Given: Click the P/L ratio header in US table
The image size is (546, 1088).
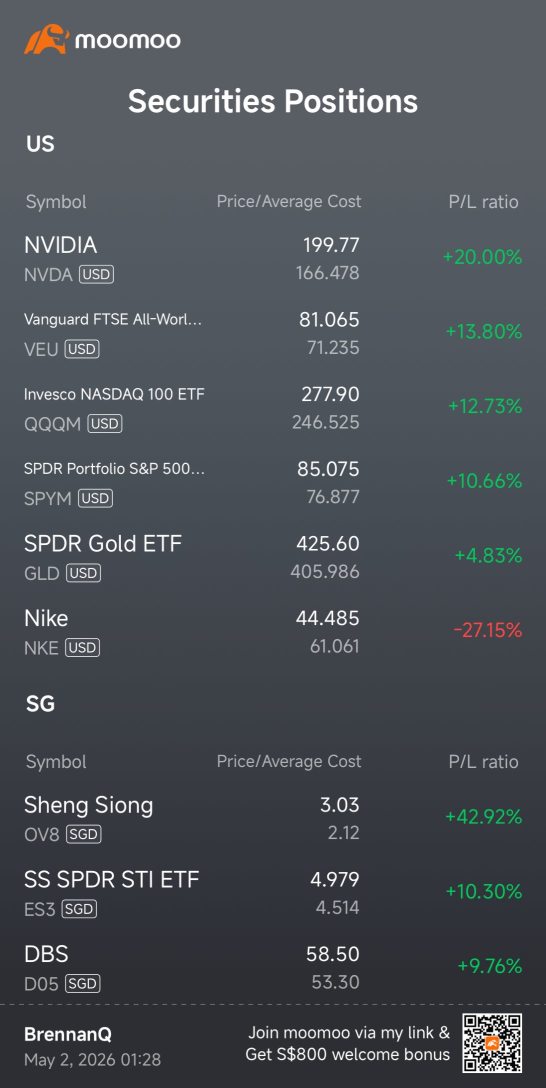Looking at the screenshot, I should (x=484, y=202).
